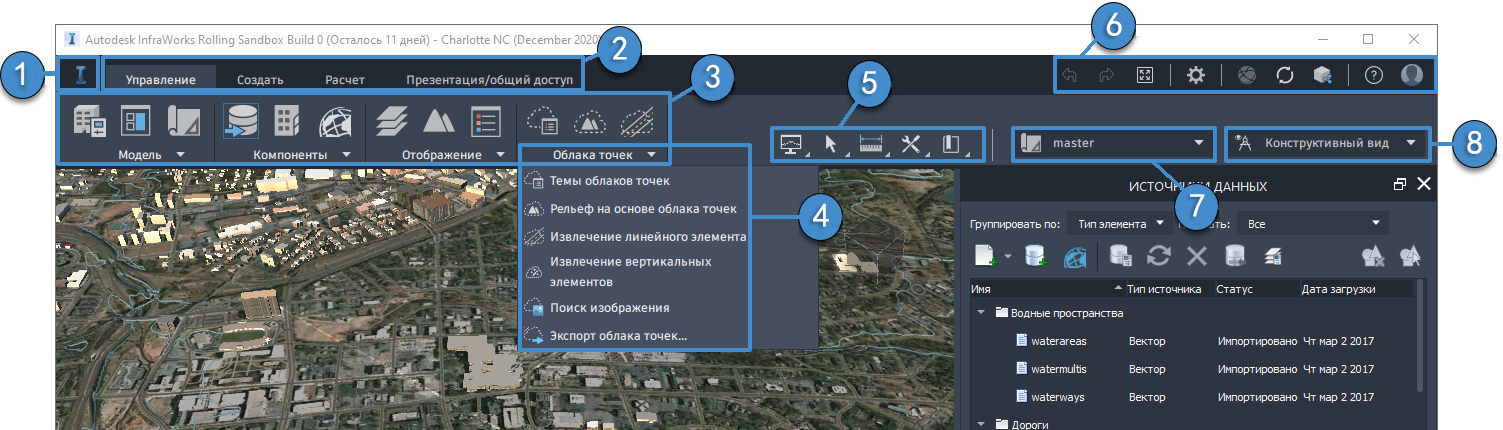Open the ruler measure tool
Screen dimensions: 1503x430
click(x=872, y=144)
